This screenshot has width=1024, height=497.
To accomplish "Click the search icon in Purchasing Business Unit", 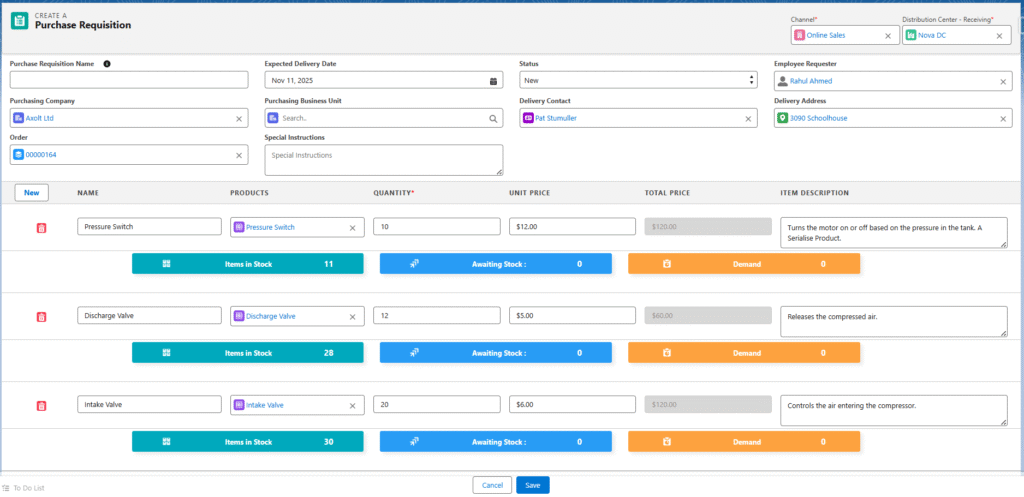I will [x=493, y=118].
